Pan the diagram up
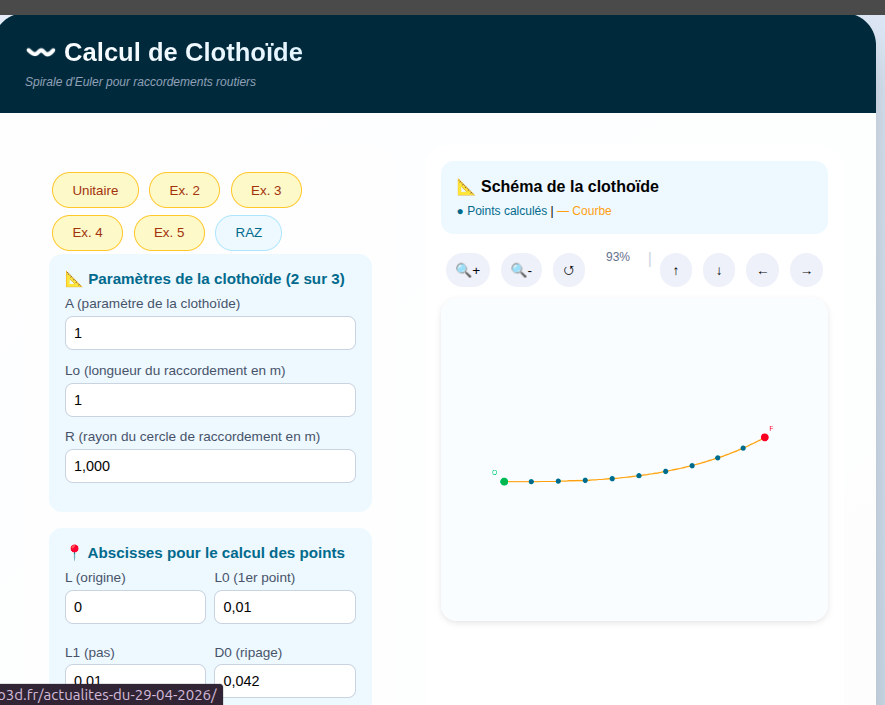Viewport: 885px width, 705px height. coord(676,270)
